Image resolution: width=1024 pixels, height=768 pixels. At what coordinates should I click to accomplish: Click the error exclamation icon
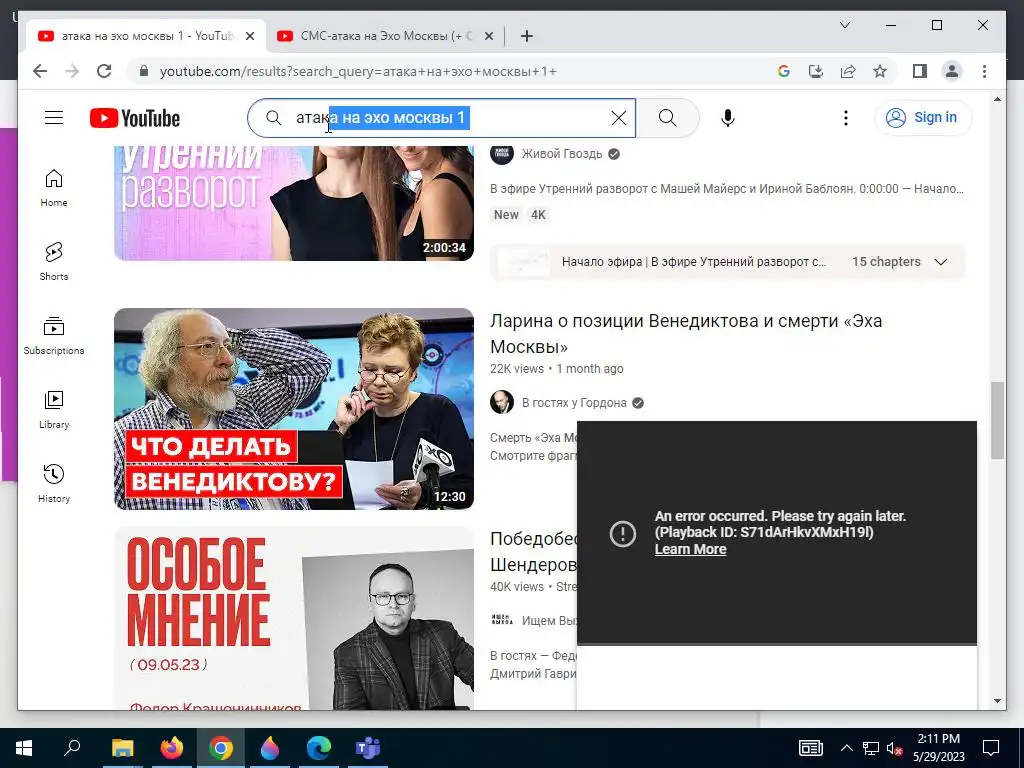pyautogui.click(x=622, y=533)
